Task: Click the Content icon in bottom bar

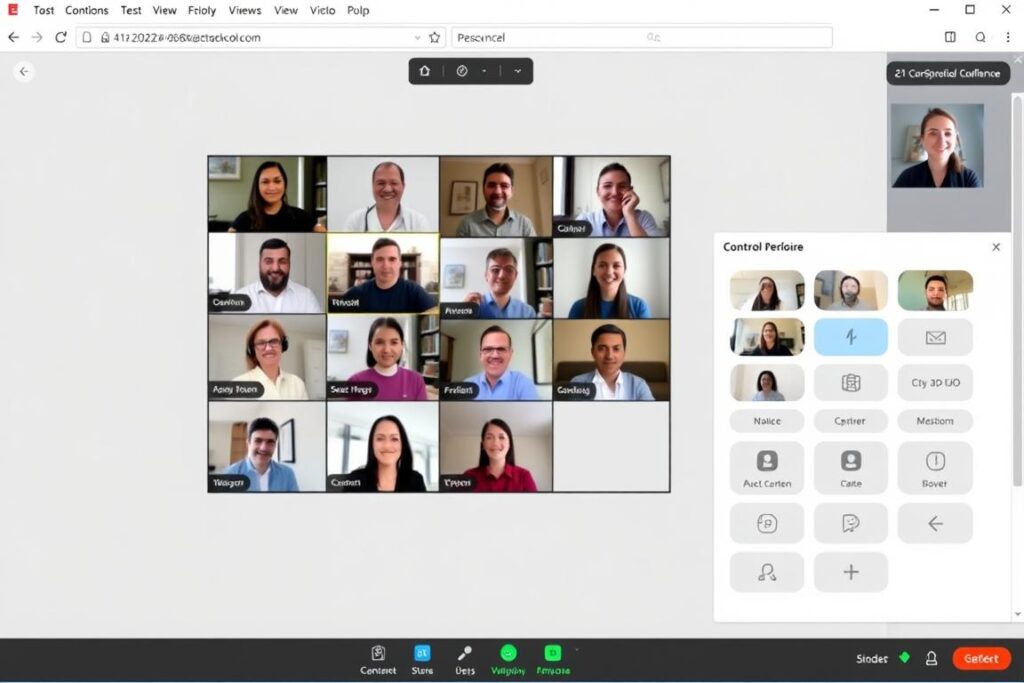Action: [x=378, y=659]
